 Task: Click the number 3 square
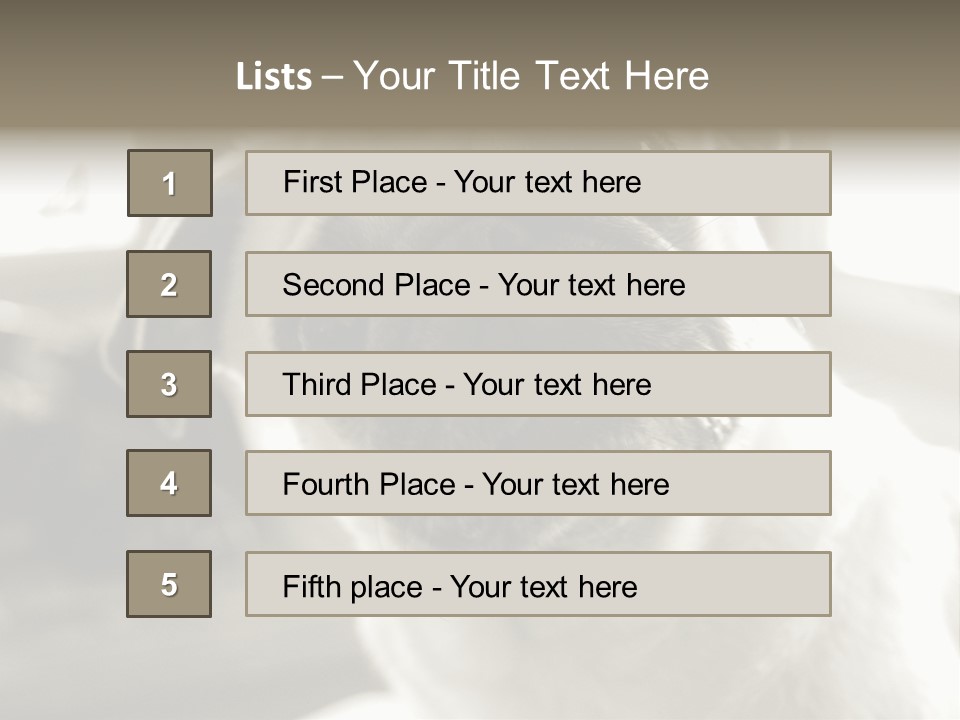(x=169, y=384)
